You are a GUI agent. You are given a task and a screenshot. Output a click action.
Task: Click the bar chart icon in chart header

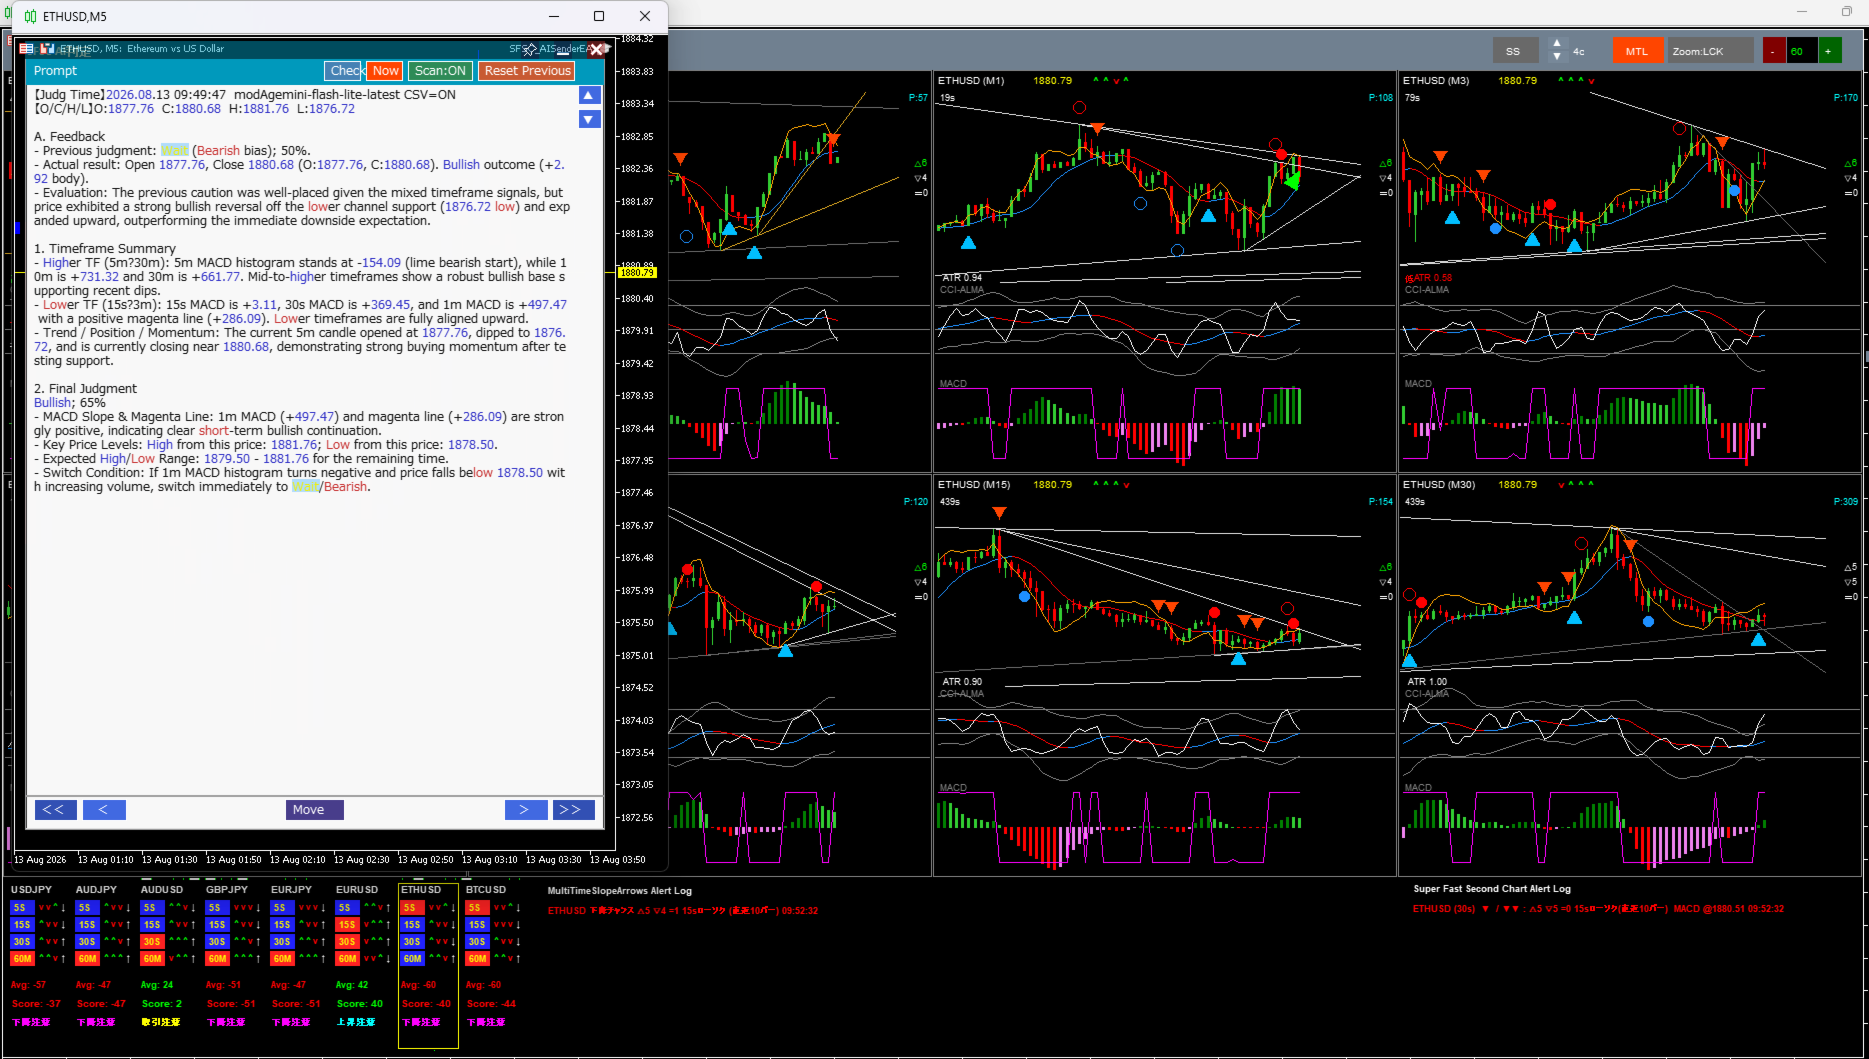[x=47, y=48]
